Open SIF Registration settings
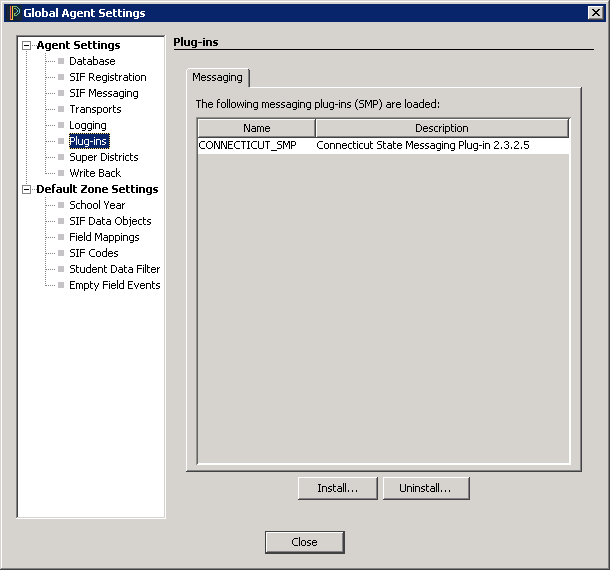 (x=107, y=77)
